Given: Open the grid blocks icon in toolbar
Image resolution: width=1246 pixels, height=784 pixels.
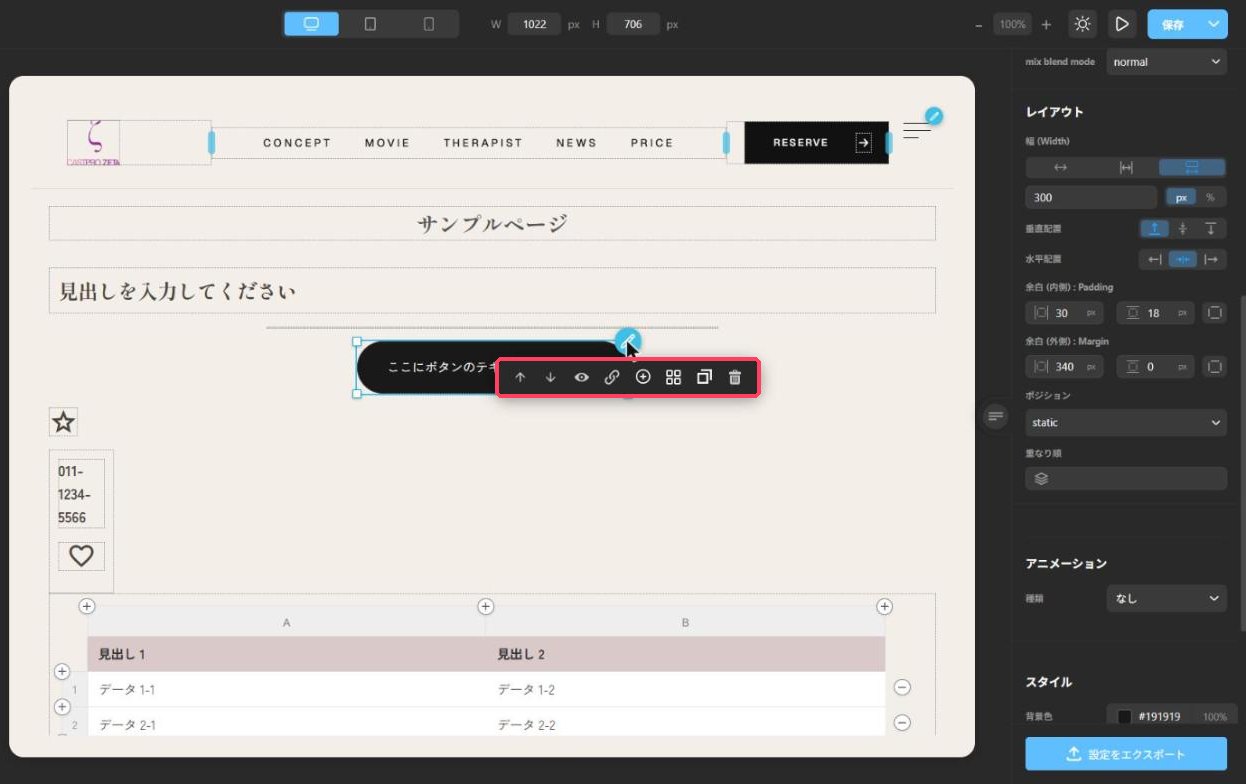Looking at the screenshot, I should coord(673,377).
